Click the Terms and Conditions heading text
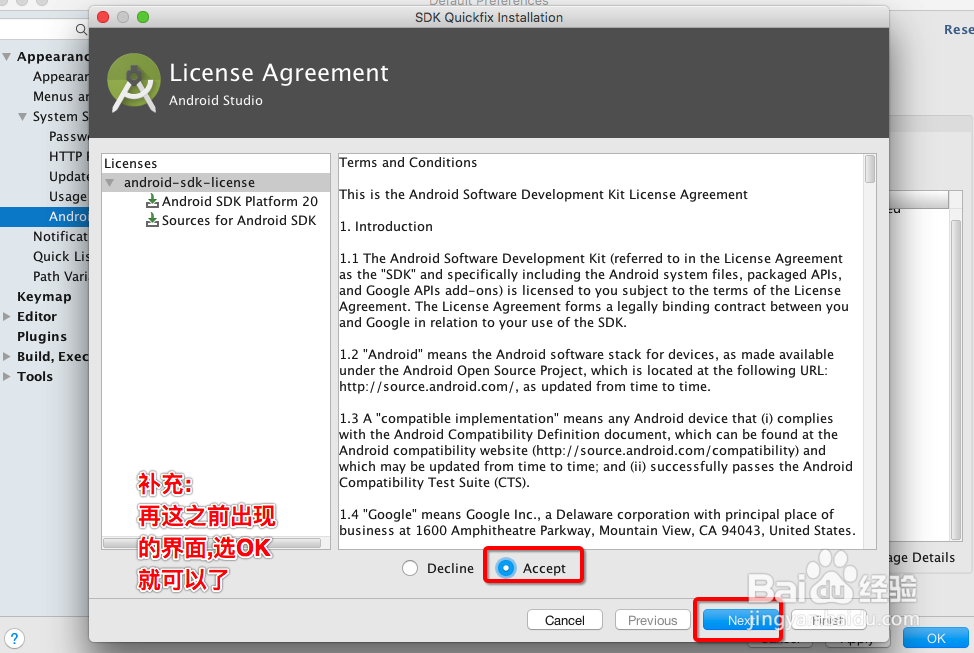 [408, 162]
